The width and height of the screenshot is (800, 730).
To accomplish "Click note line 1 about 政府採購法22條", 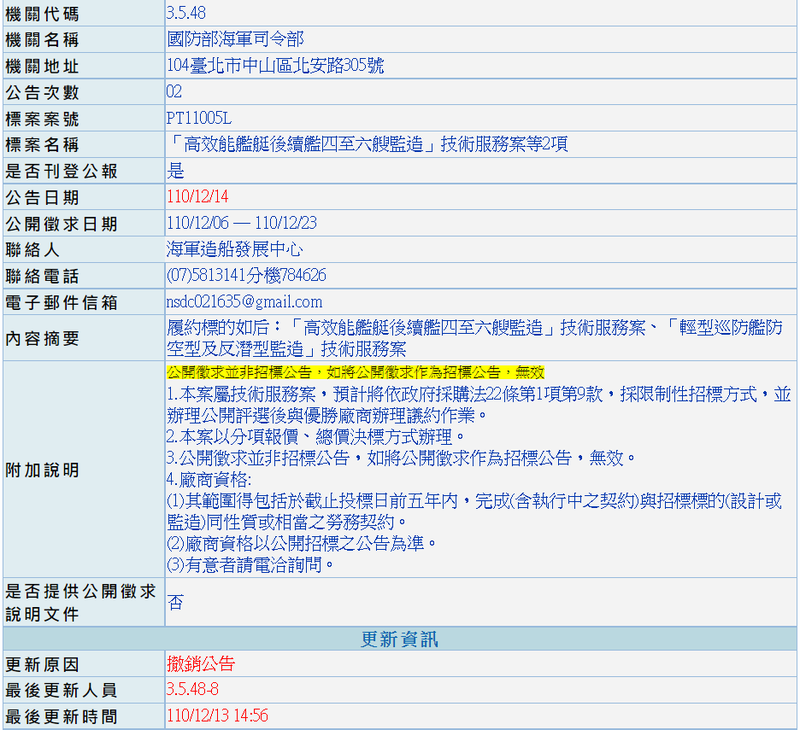I will coord(479,405).
